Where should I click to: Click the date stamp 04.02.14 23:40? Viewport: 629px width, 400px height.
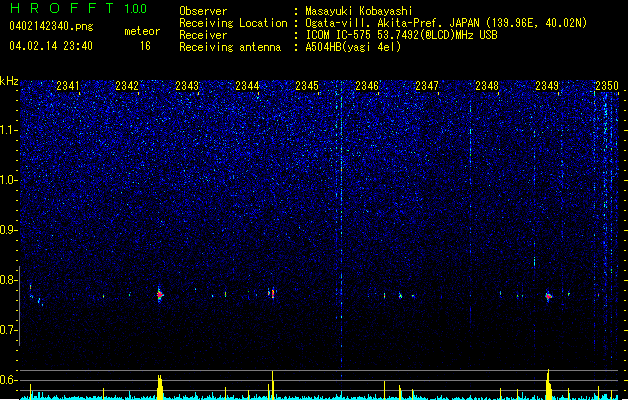point(51,46)
